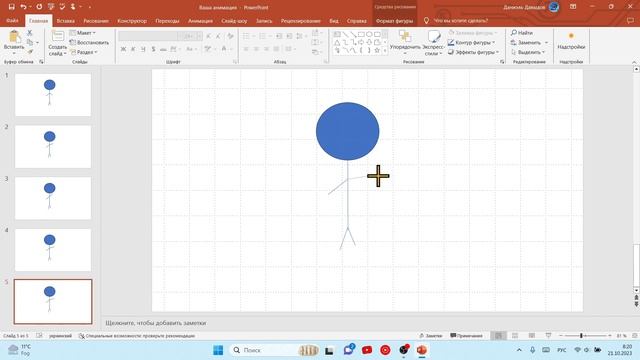
Task: Open the Paste (Вставить) dropdown arrow
Action: (x=14, y=53)
